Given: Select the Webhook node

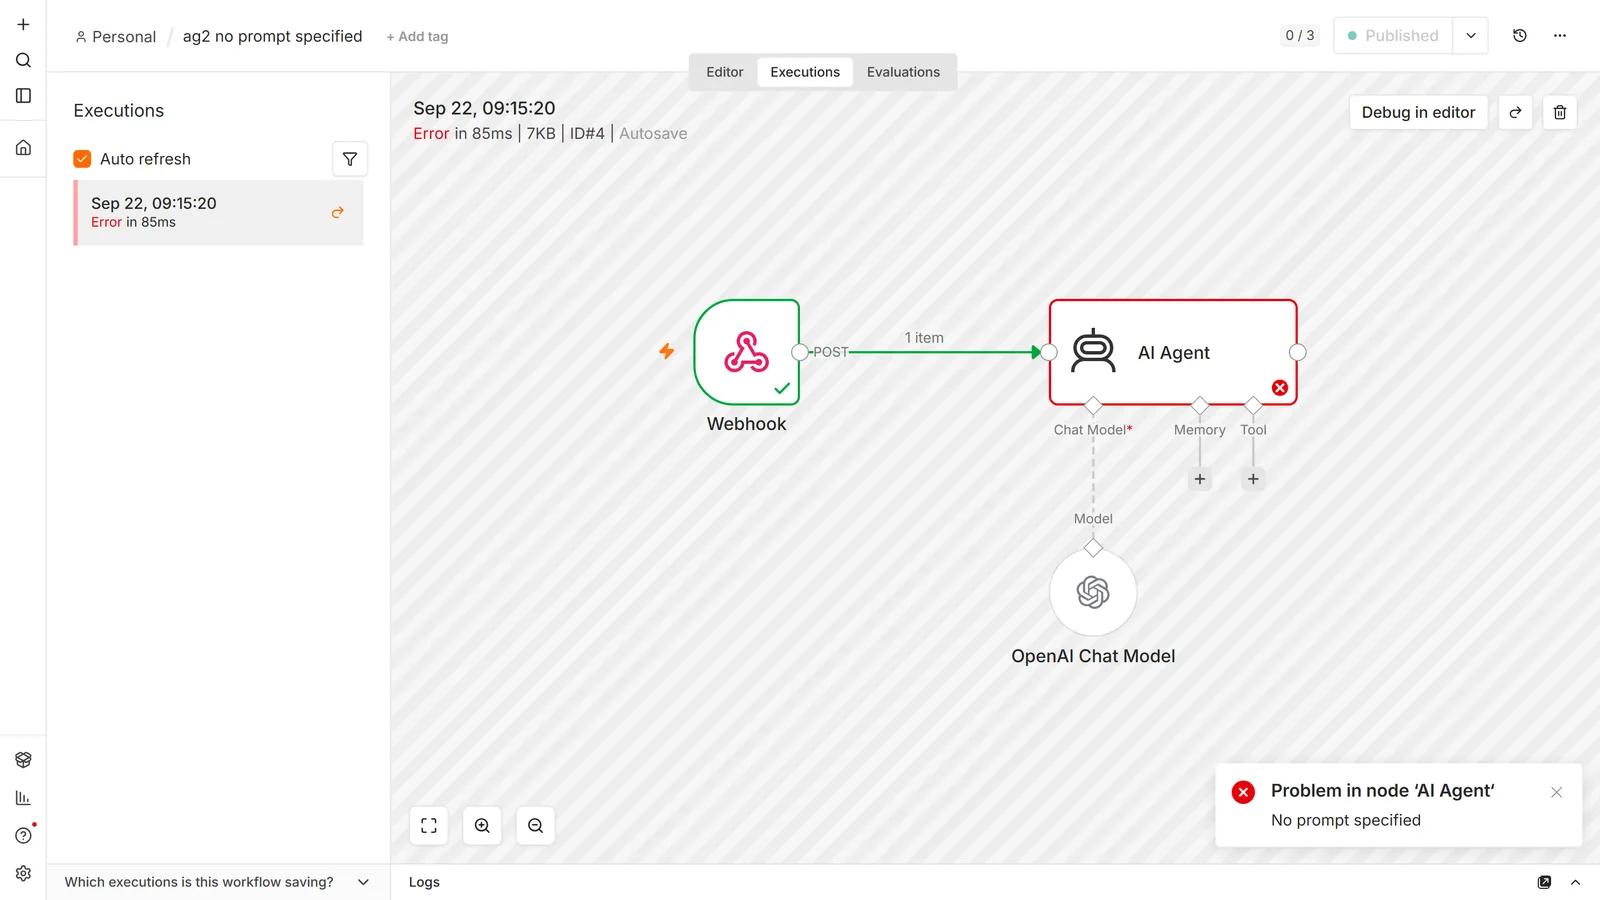Looking at the screenshot, I should [747, 352].
